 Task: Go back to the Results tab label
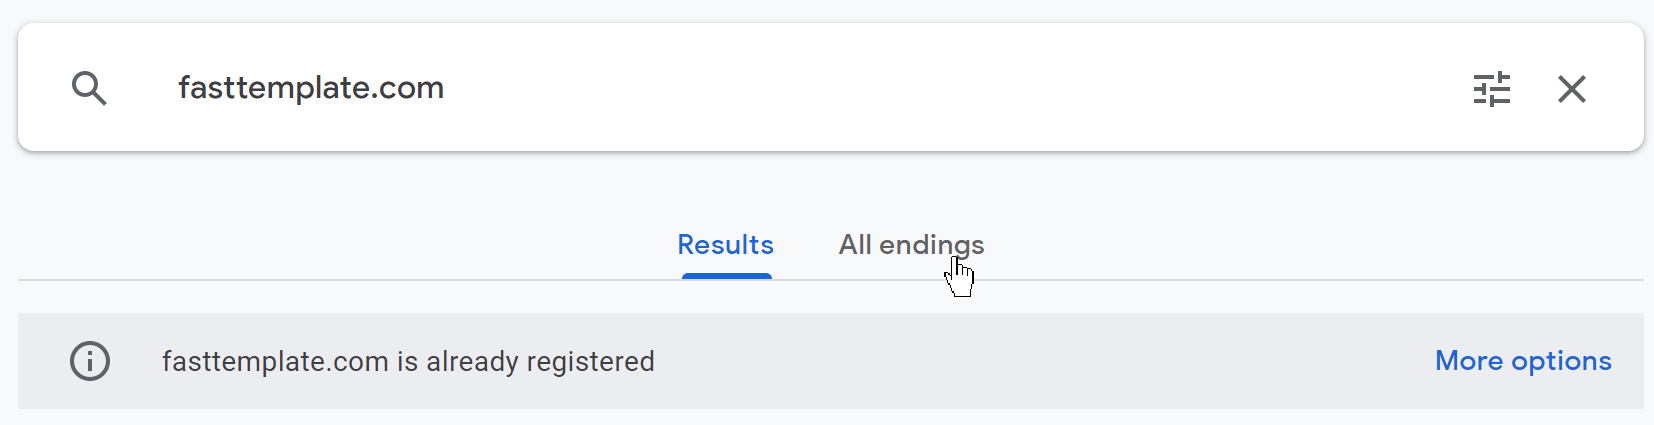725,245
